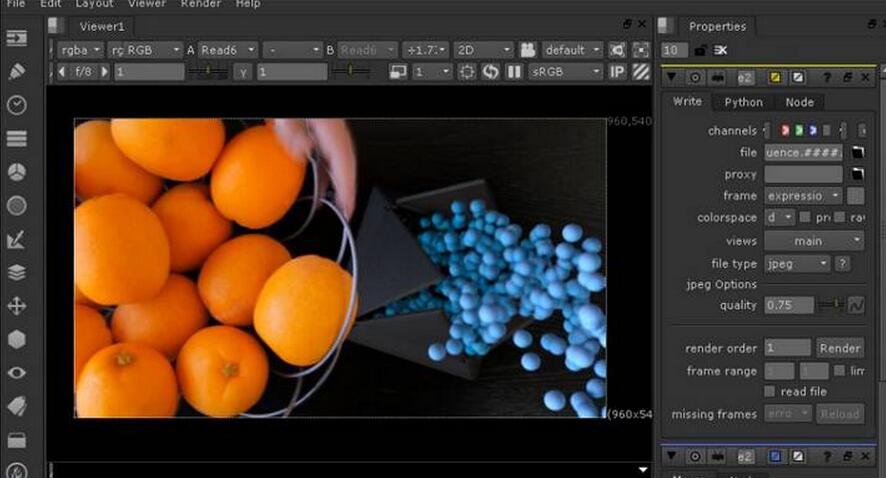The image size is (886, 478).
Task: Click the yellow node color icon in Write header
Action: pyautogui.click(x=775, y=78)
